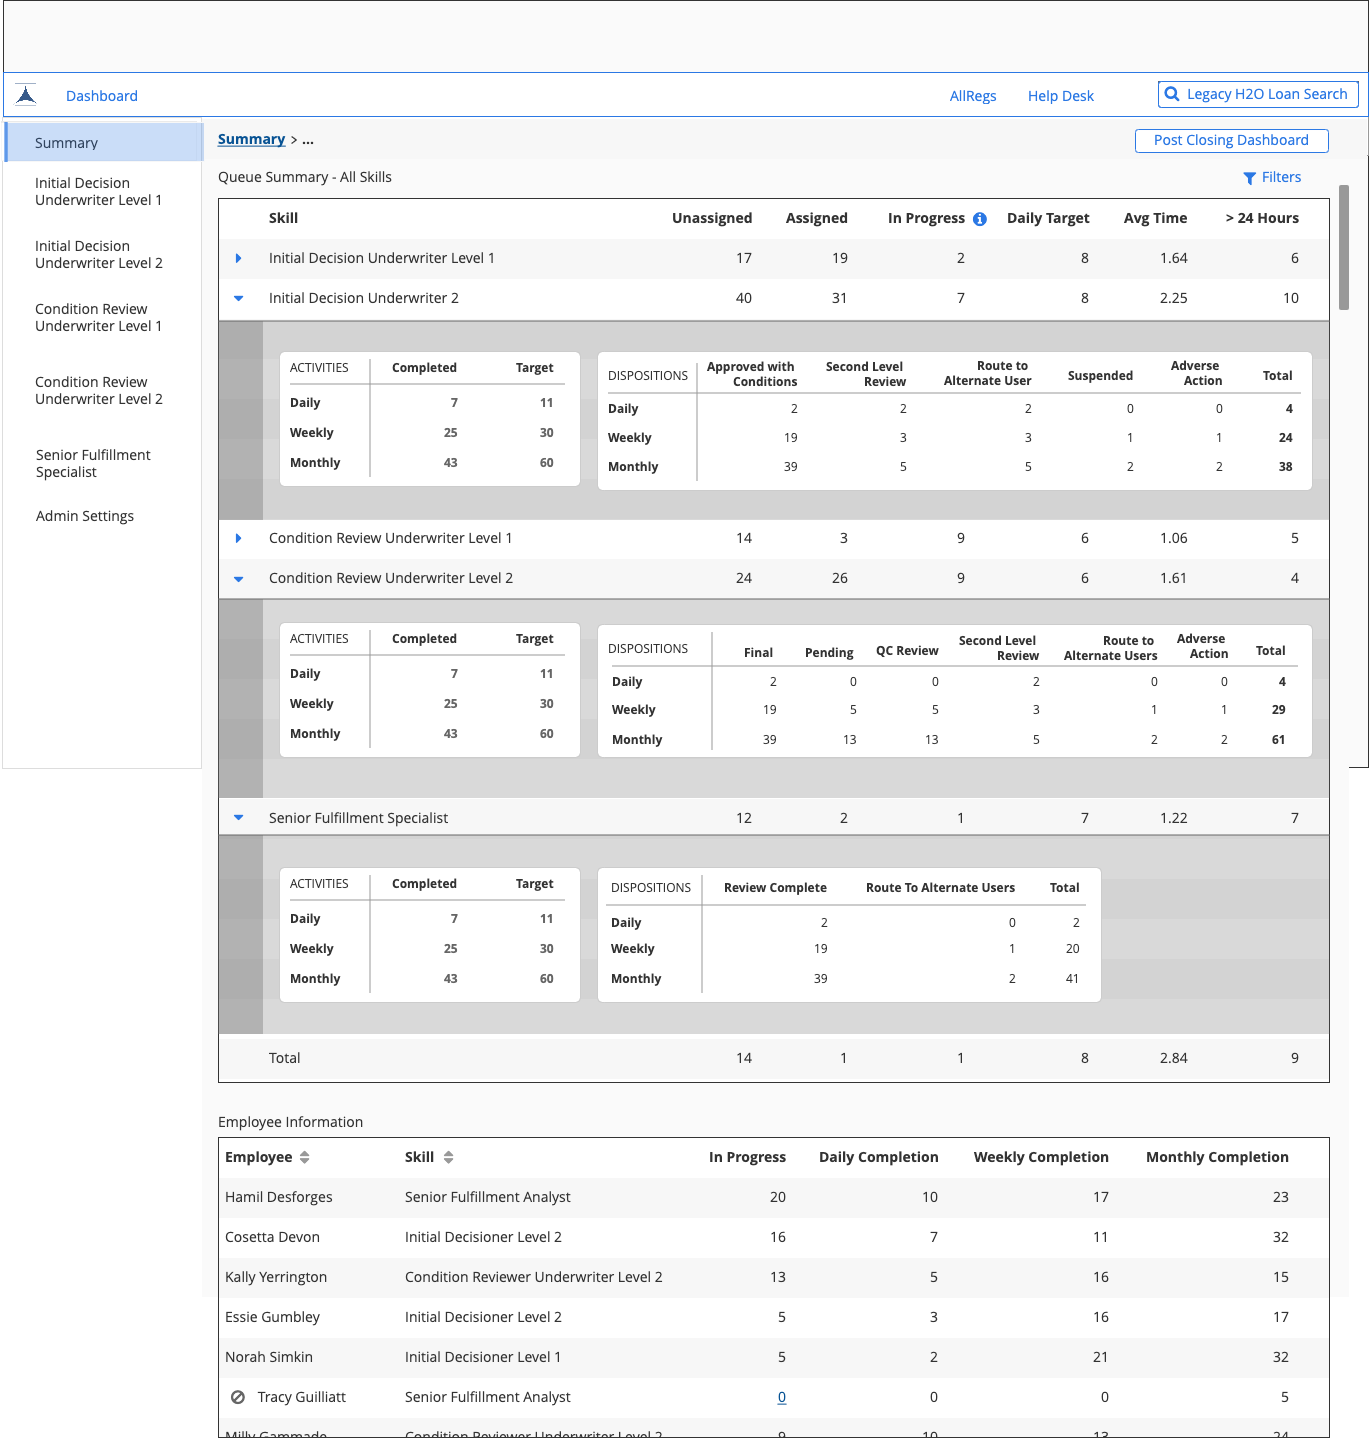The image size is (1369, 1438).
Task: Open Admin Settings in the sidebar
Action: click(x=85, y=516)
